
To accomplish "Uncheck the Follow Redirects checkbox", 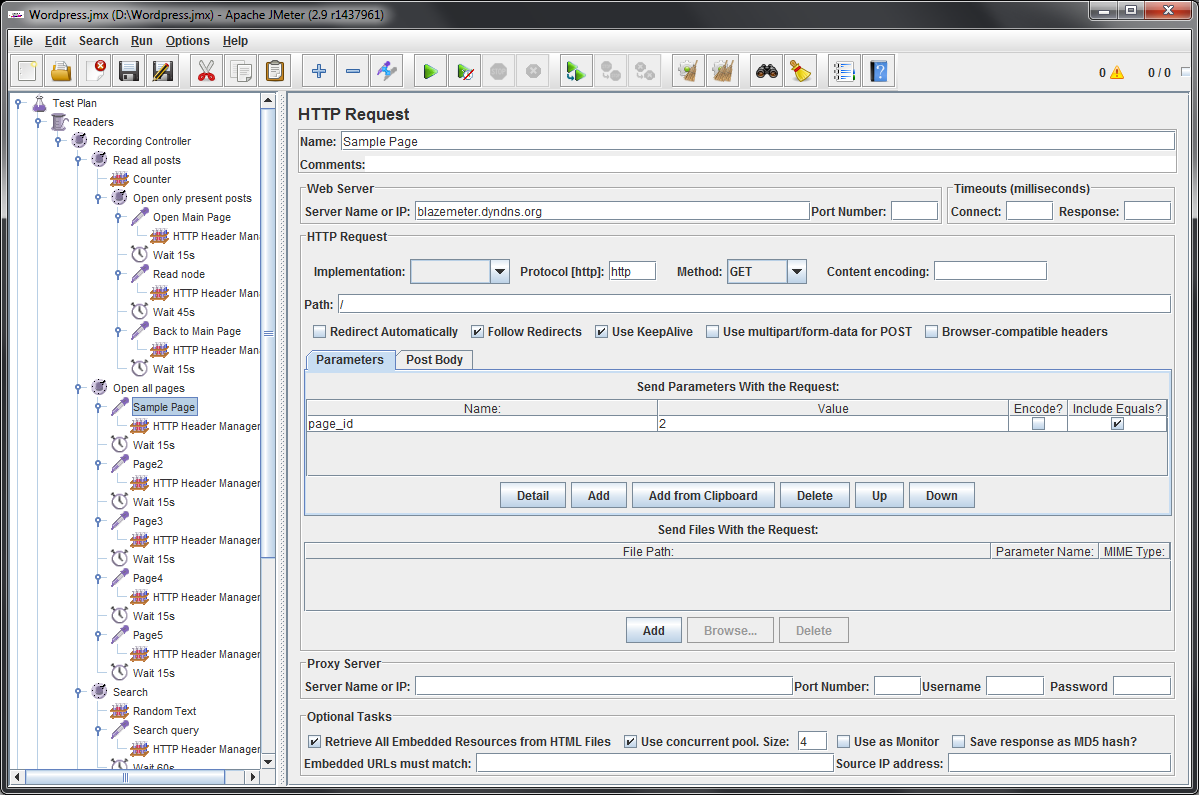I will click(x=477, y=332).
